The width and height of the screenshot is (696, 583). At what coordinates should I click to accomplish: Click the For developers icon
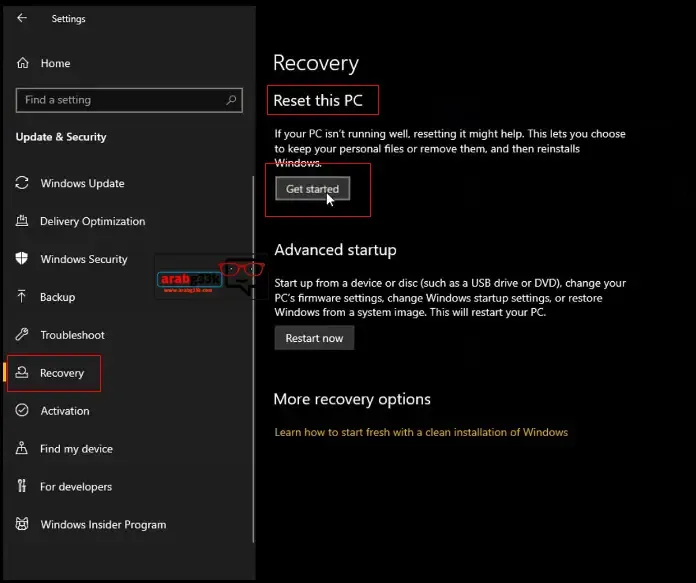(22, 486)
